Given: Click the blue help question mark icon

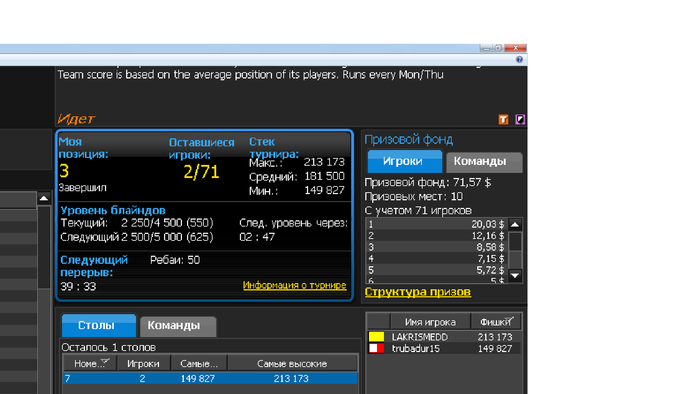Looking at the screenshot, I should (519, 59).
